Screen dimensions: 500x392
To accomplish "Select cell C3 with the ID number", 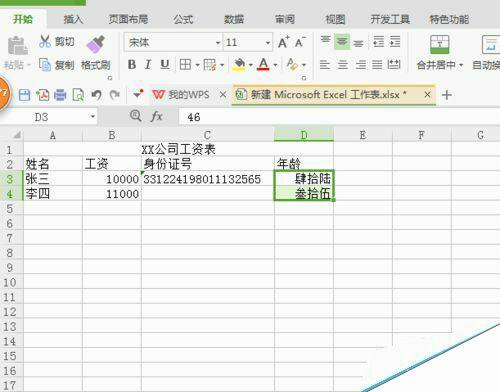I will pyautogui.click(x=208, y=179).
